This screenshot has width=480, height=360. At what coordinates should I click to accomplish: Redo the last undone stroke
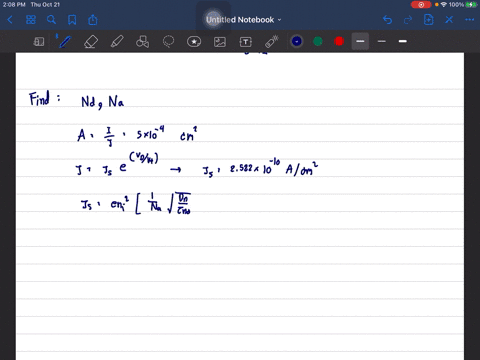[x=408, y=20]
